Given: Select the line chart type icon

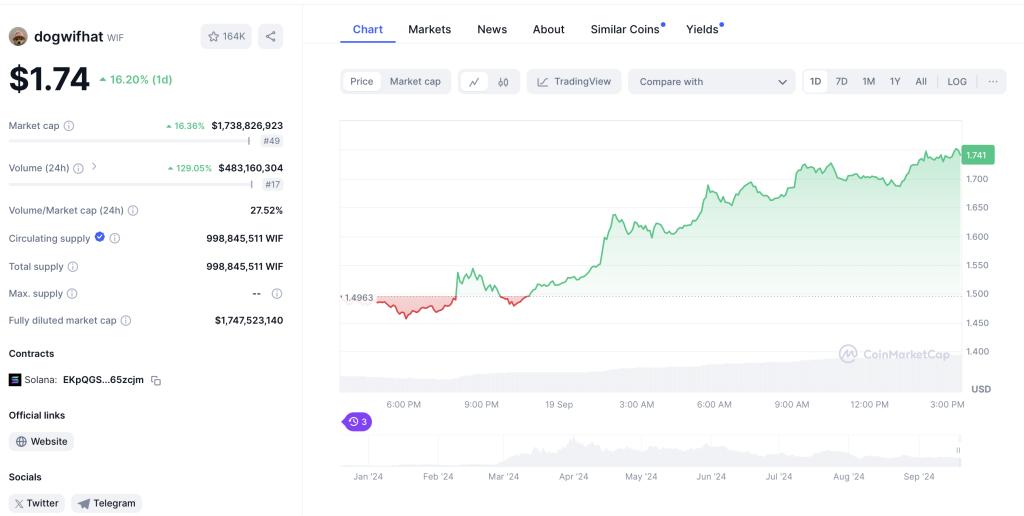Looking at the screenshot, I should tap(475, 82).
